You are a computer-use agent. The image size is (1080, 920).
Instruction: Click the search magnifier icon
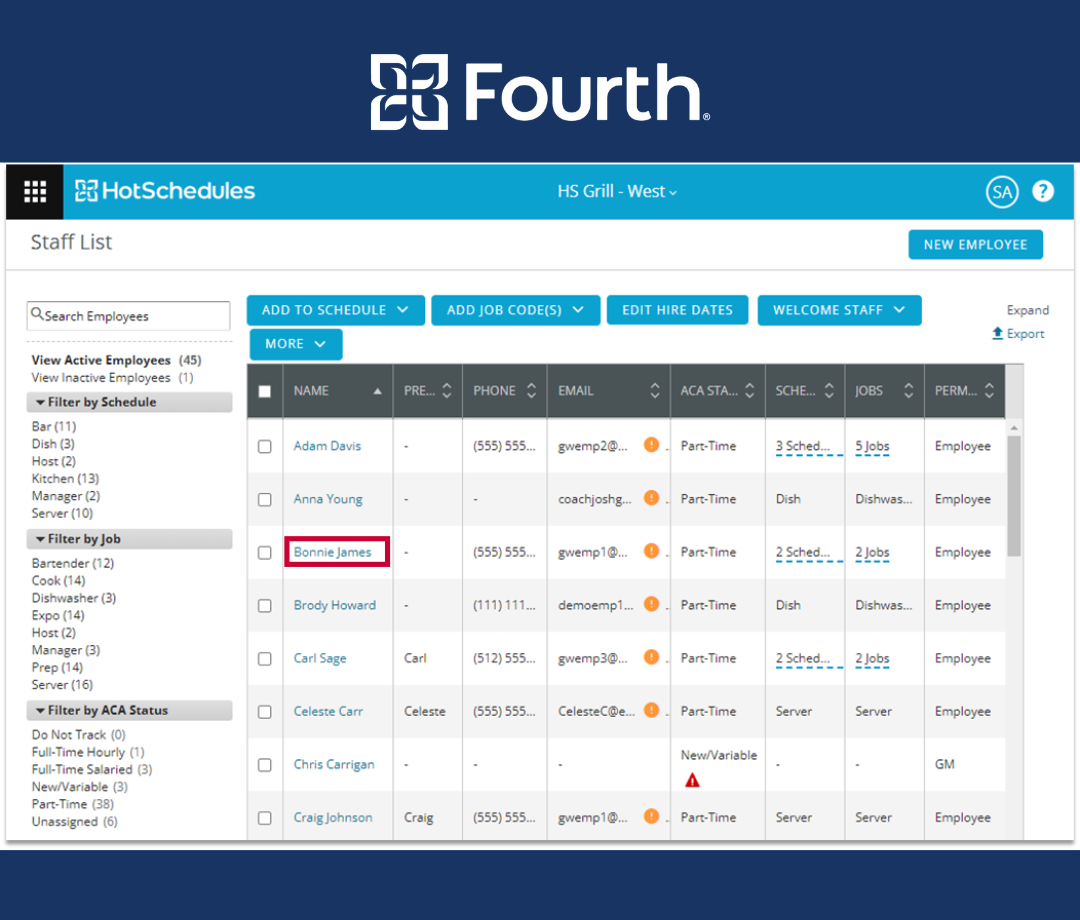[37, 314]
